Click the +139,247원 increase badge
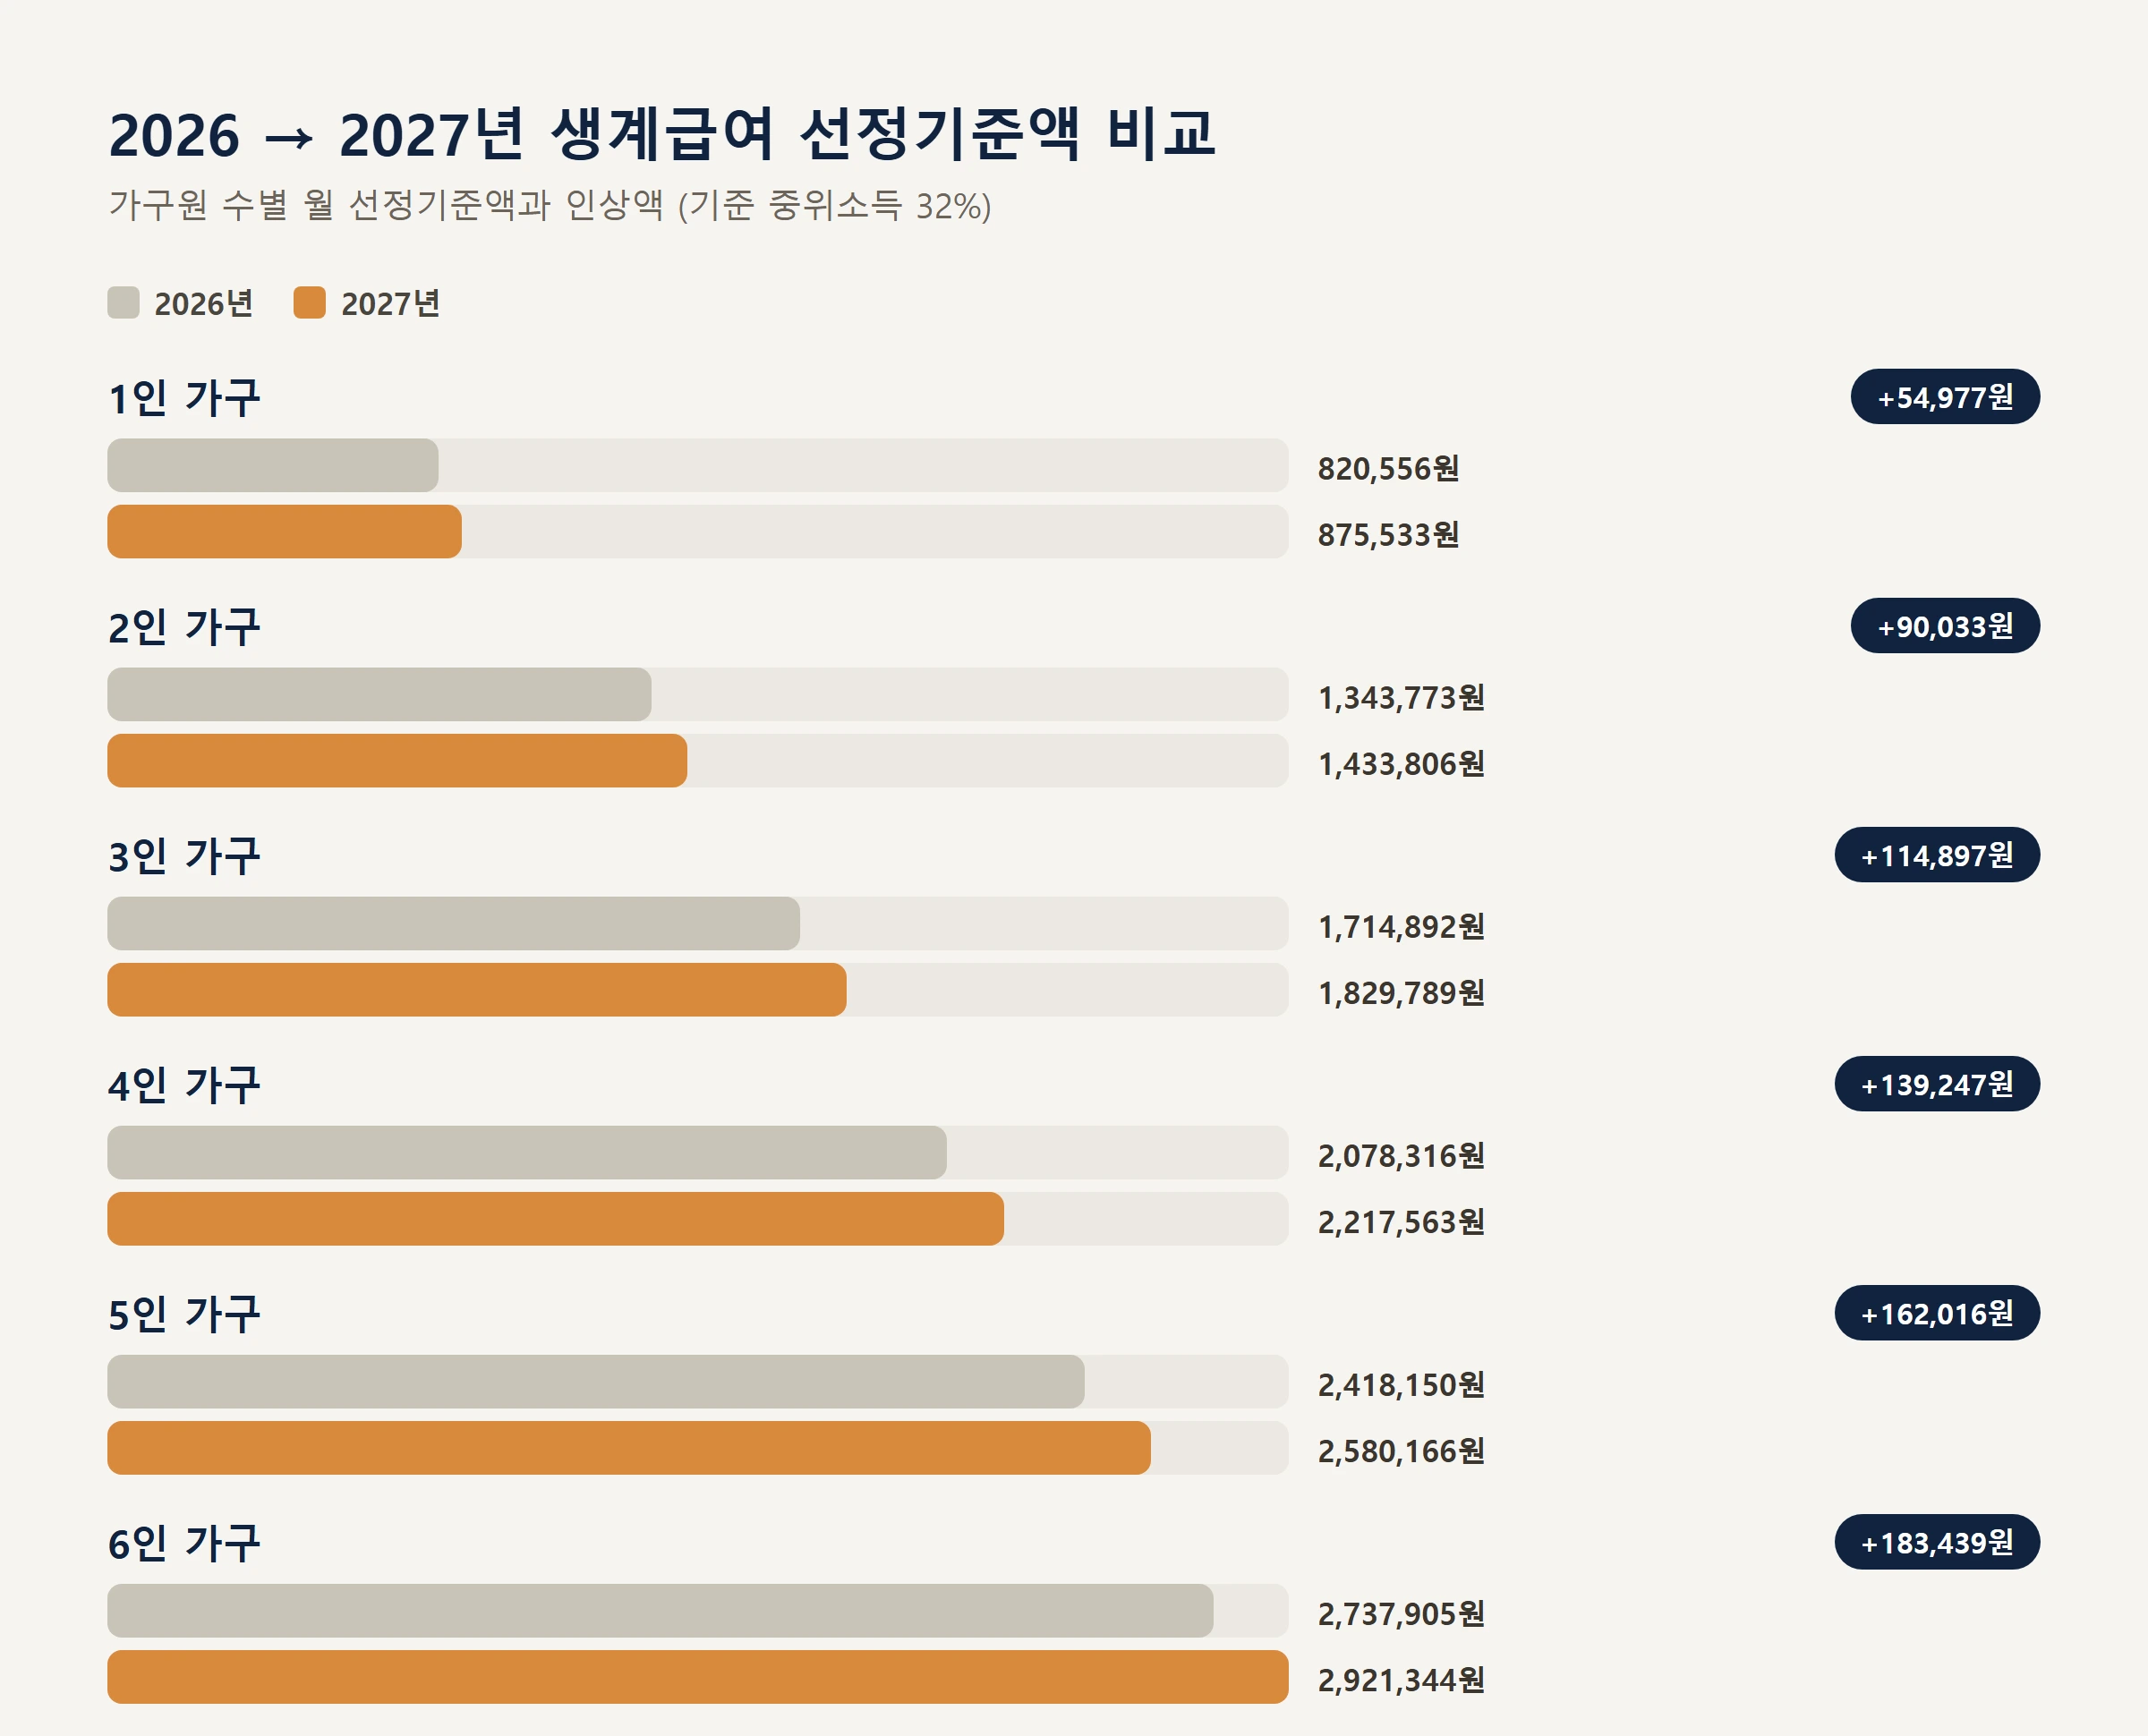2148x1736 pixels. click(1937, 1084)
